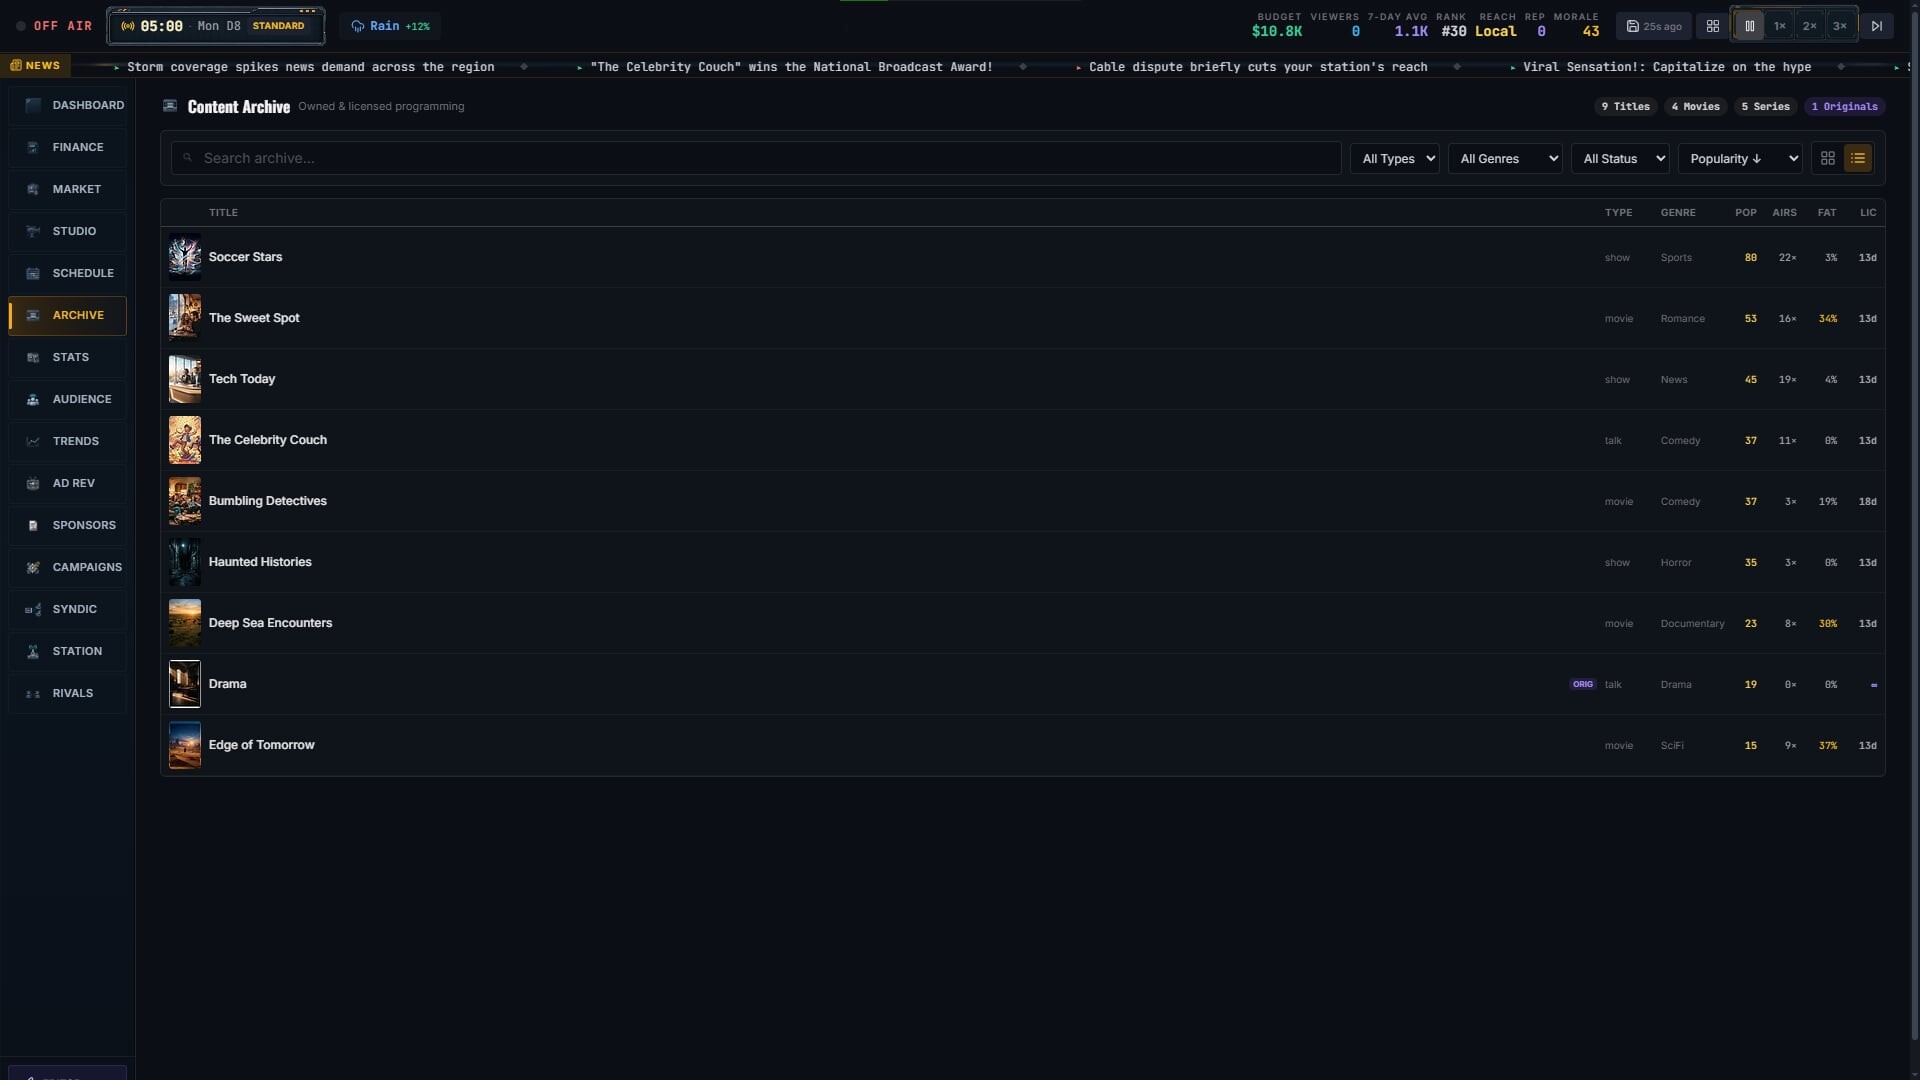Click the Schedule sidebar icon
The height and width of the screenshot is (1080, 1920).
click(x=33, y=273)
